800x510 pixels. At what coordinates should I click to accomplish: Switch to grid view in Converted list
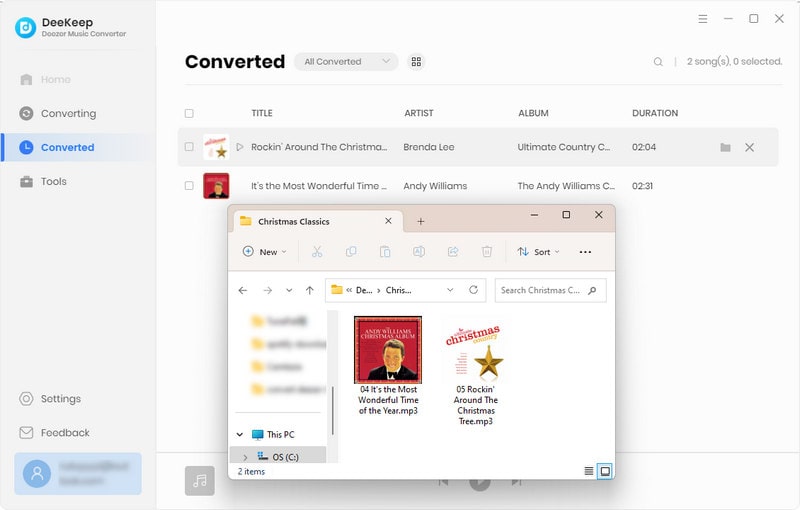point(416,62)
